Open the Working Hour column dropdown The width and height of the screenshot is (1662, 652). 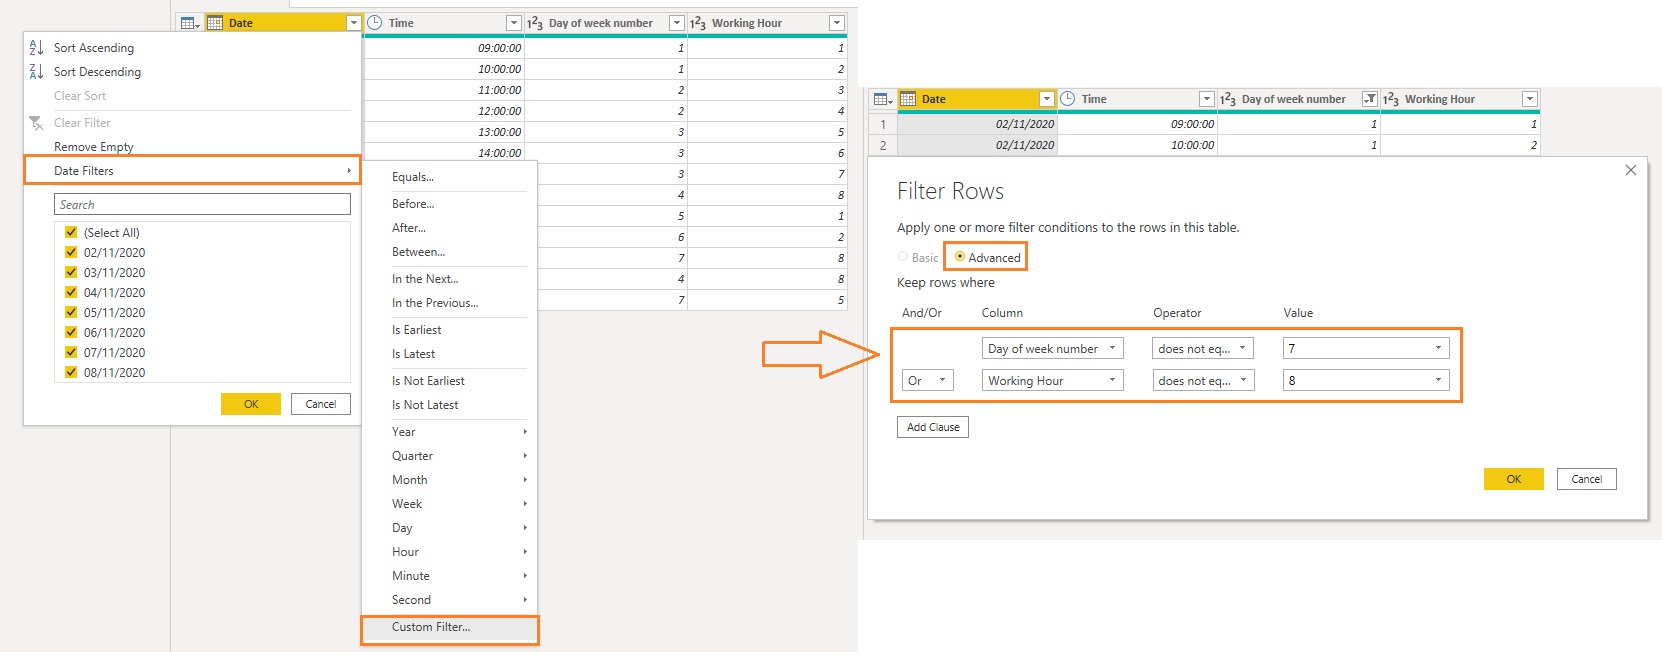click(1053, 380)
